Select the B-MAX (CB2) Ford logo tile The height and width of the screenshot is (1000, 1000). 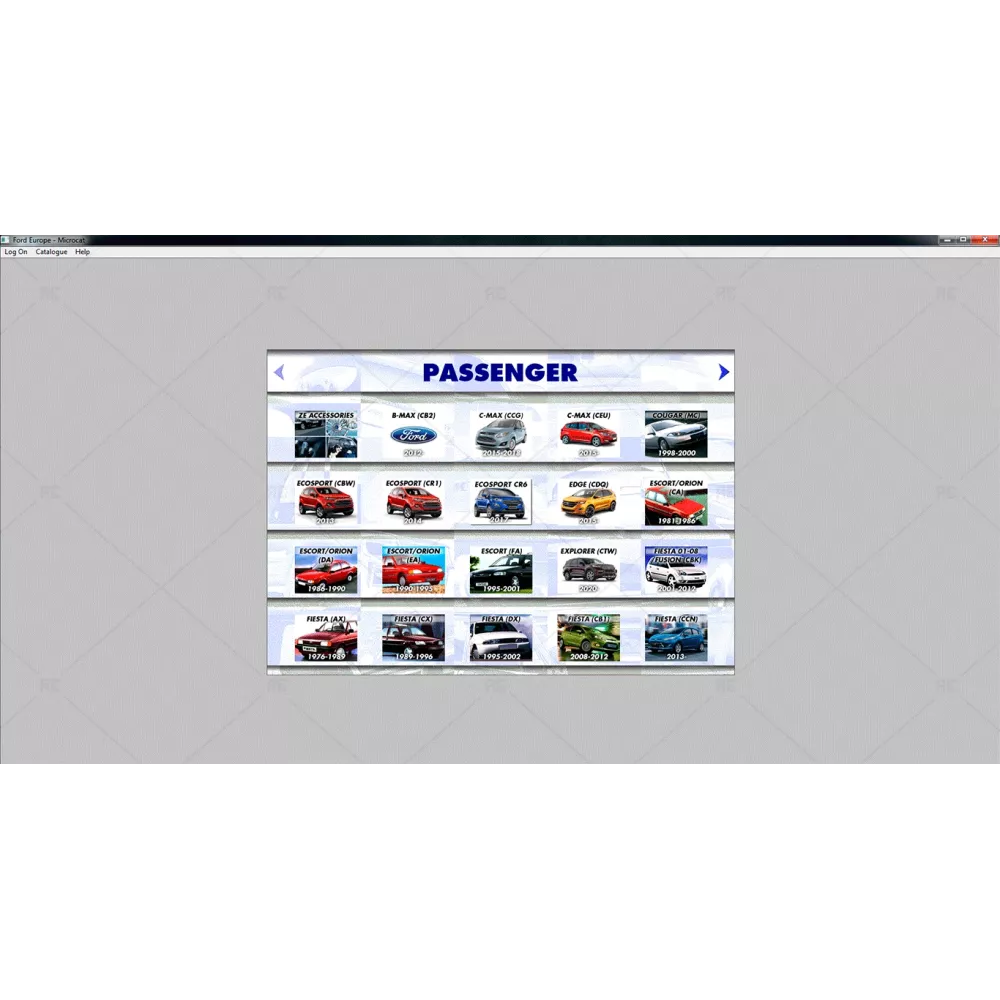coord(413,435)
